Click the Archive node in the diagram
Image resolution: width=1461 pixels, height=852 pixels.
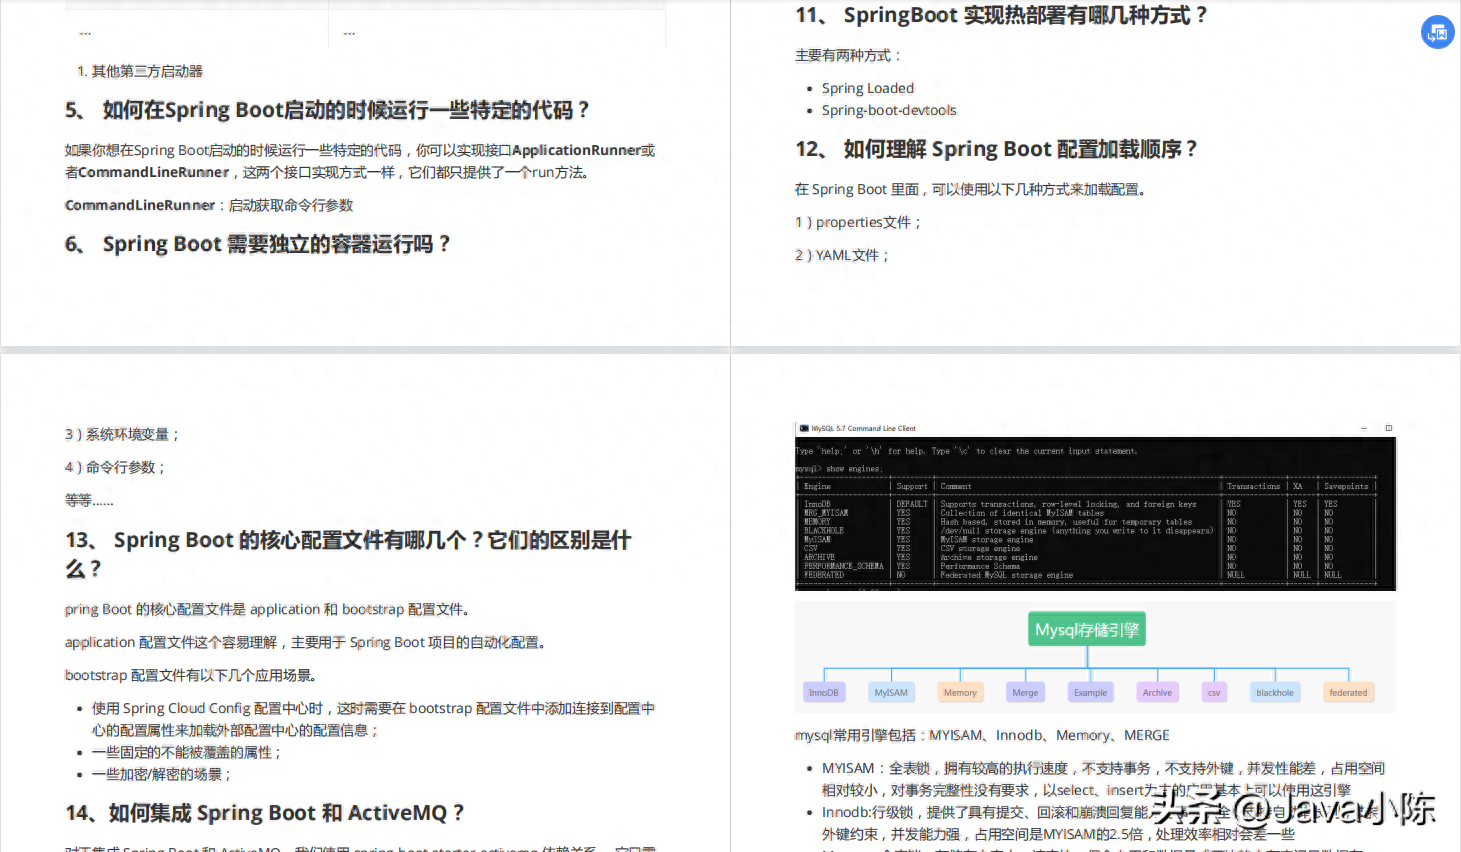(x=1156, y=691)
